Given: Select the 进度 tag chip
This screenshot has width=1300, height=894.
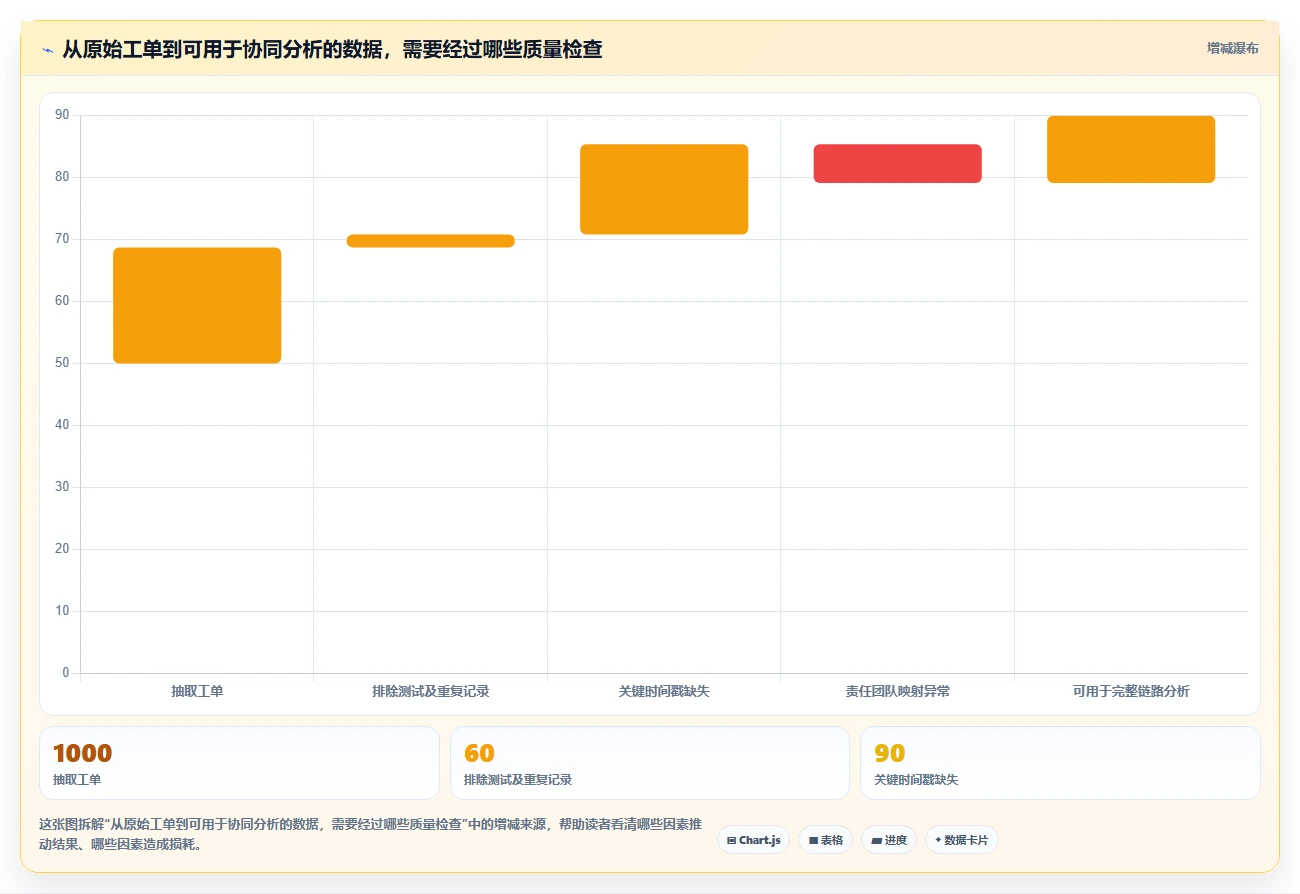Looking at the screenshot, I should tap(888, 840).
